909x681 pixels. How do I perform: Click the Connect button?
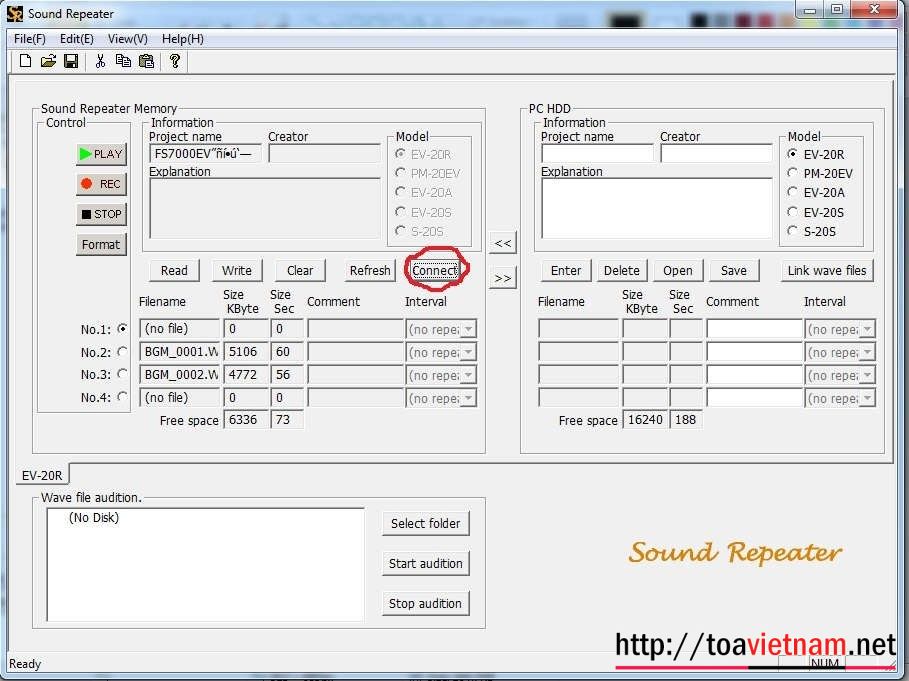(435, 271)
